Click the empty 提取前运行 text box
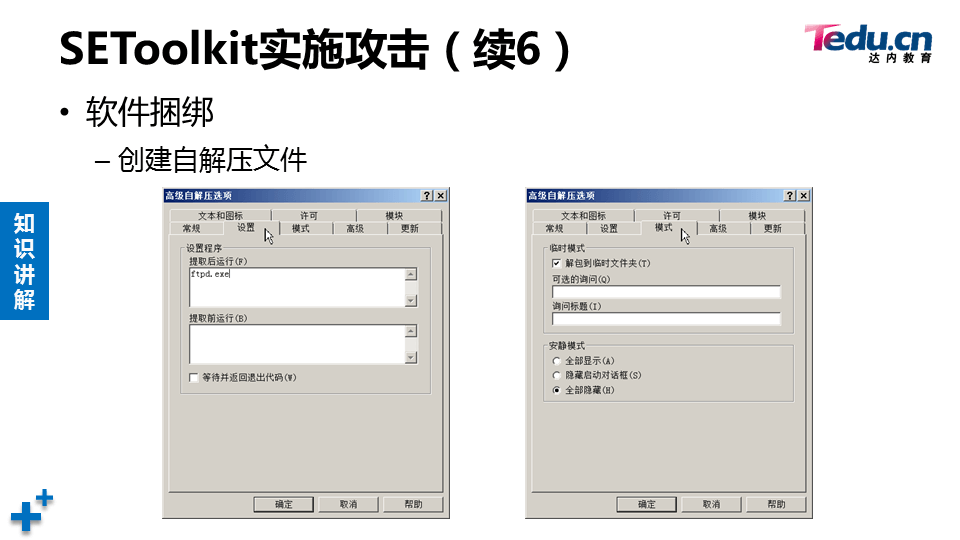 point(298,344)
